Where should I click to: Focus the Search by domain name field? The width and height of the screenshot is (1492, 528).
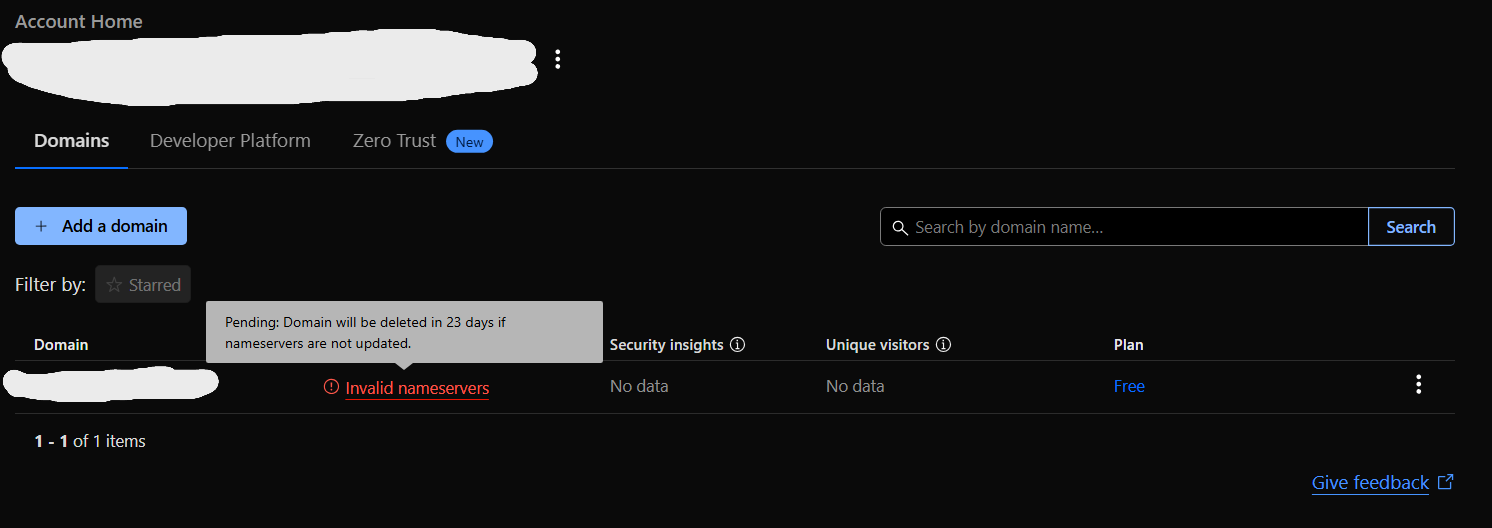pyautogui.click(x=1135, y=227)
